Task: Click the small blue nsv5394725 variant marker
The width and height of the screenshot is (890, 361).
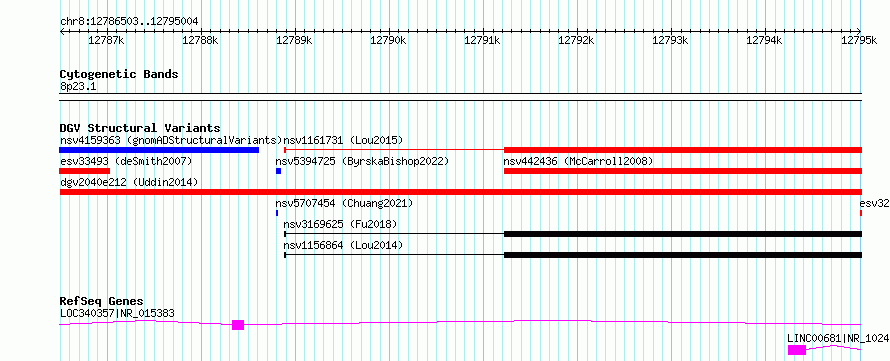Action: [x=279, y=171]
